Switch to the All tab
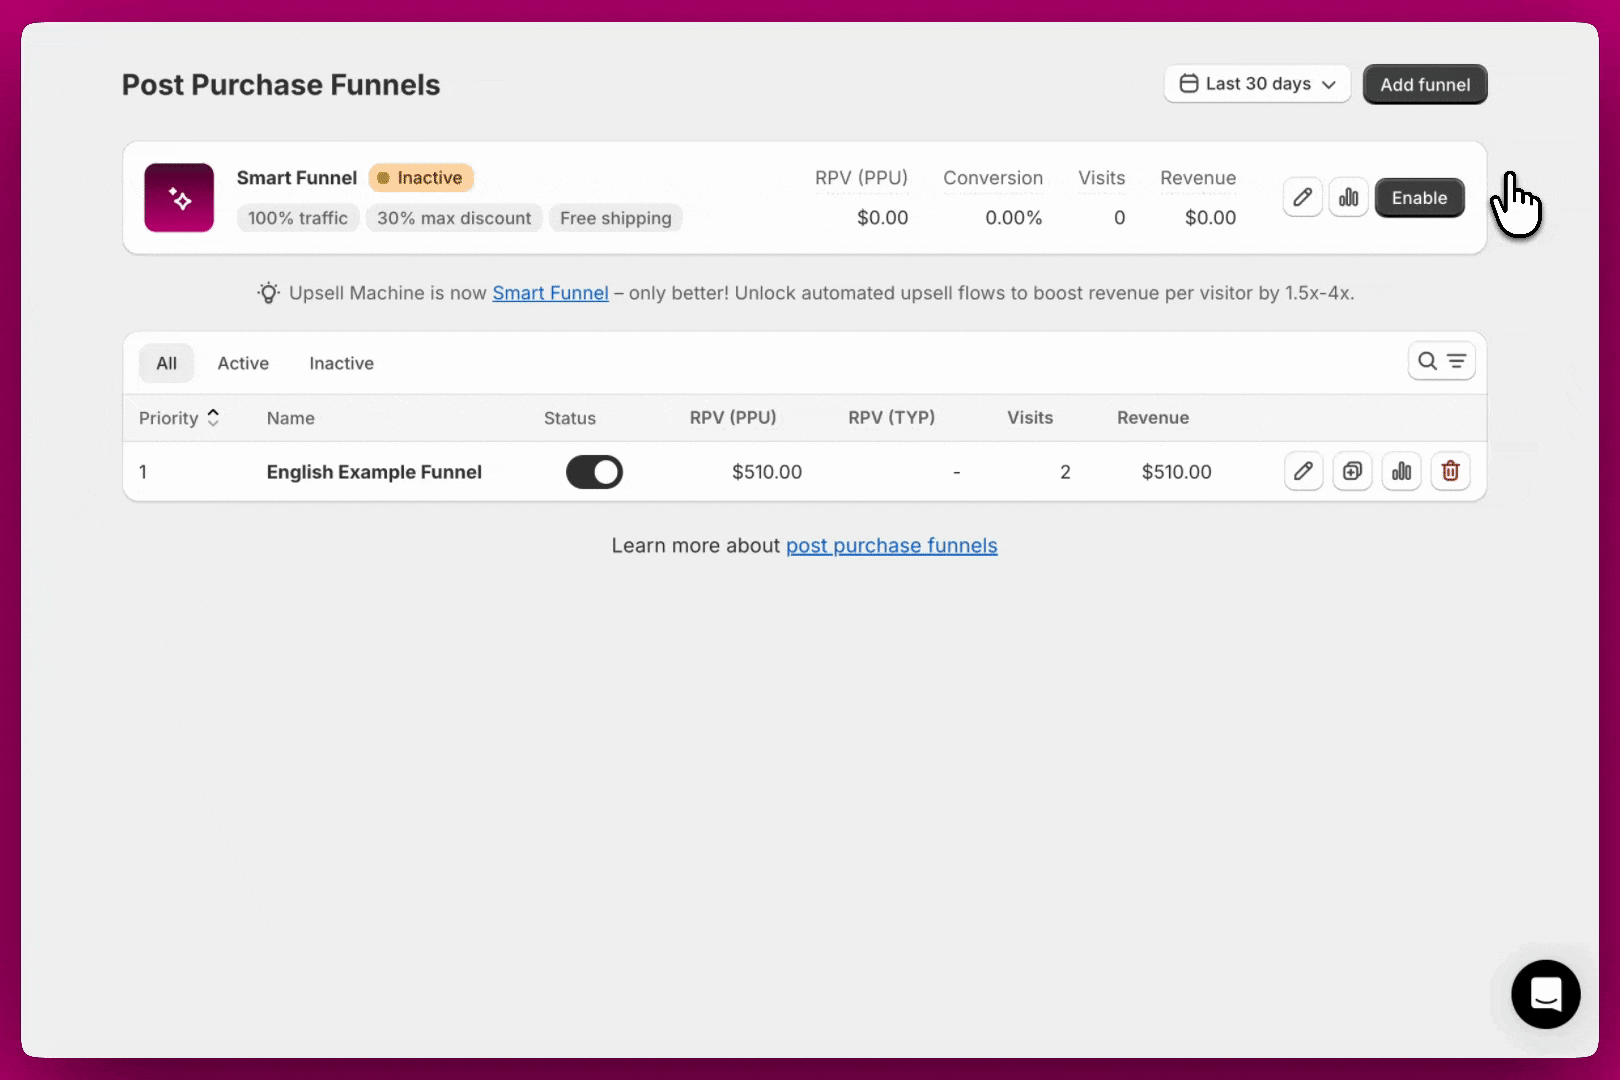Image resolution: width=1620 pixels, height=1080 pixels. coord(166,363)
